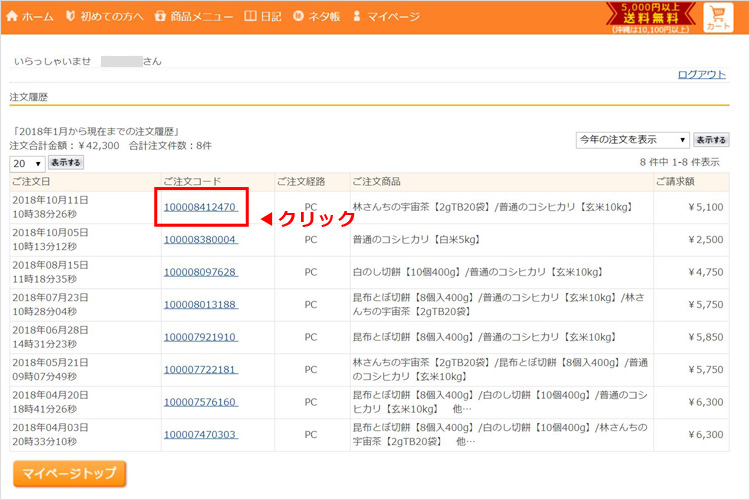Click the 商品メニュー basket icon
The image size is (750, 500).
click(160, 16)
